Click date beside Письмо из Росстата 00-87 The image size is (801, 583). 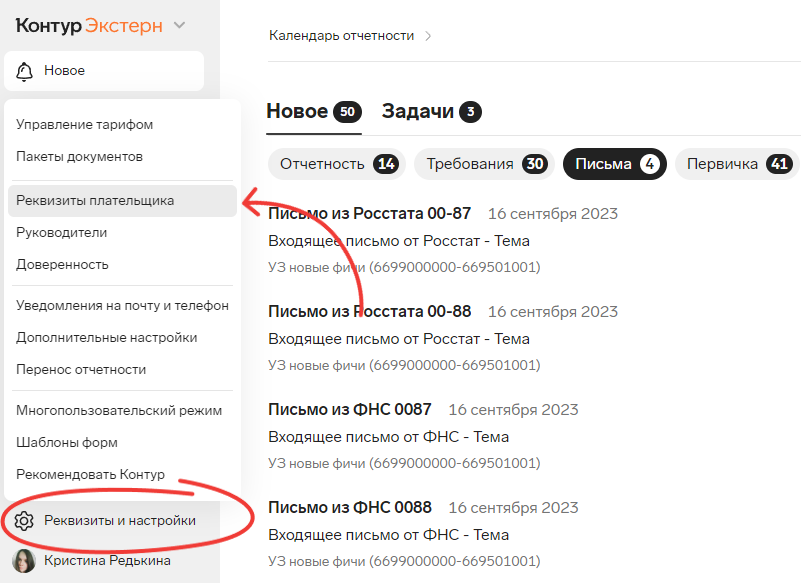553,214
